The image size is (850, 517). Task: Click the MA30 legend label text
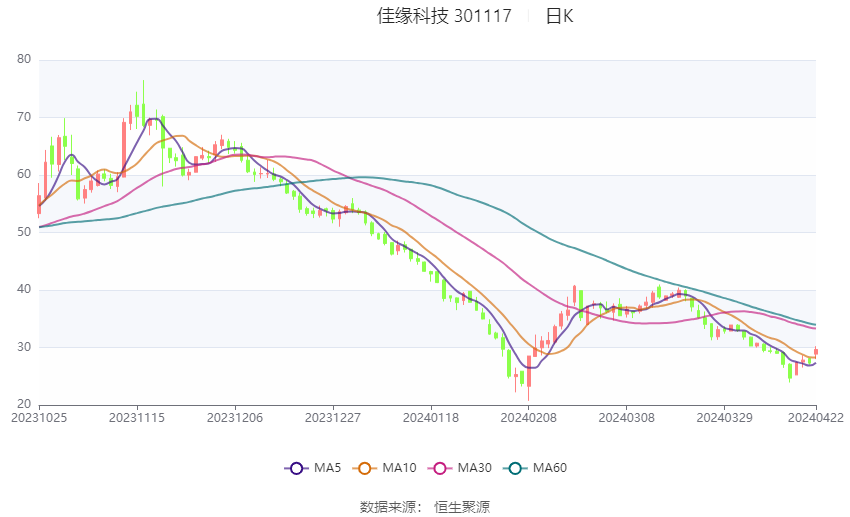pos(474,468)
